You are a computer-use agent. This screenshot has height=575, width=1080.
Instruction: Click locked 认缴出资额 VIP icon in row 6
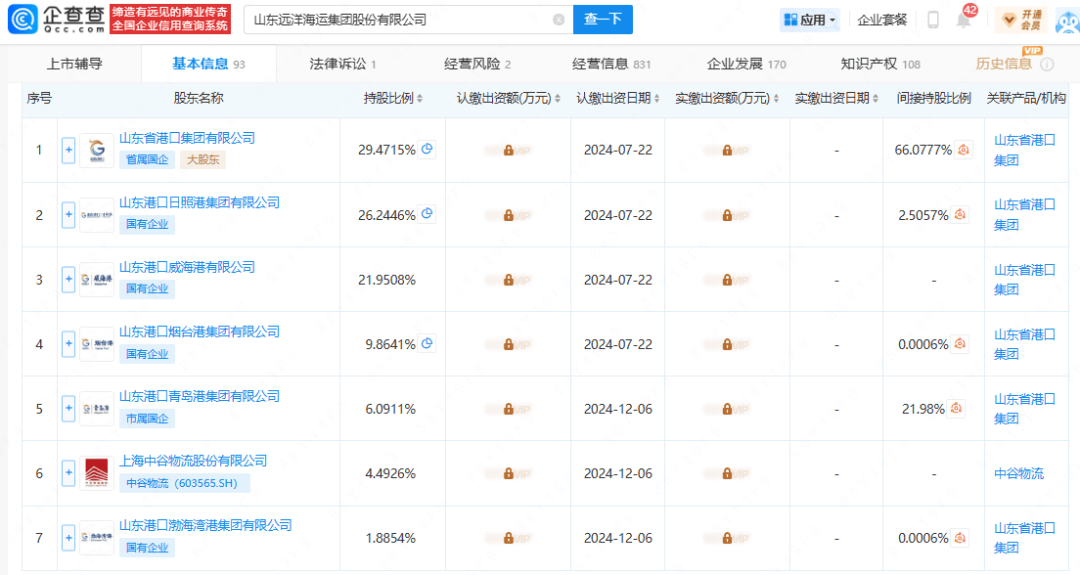(x=508, y=473)
